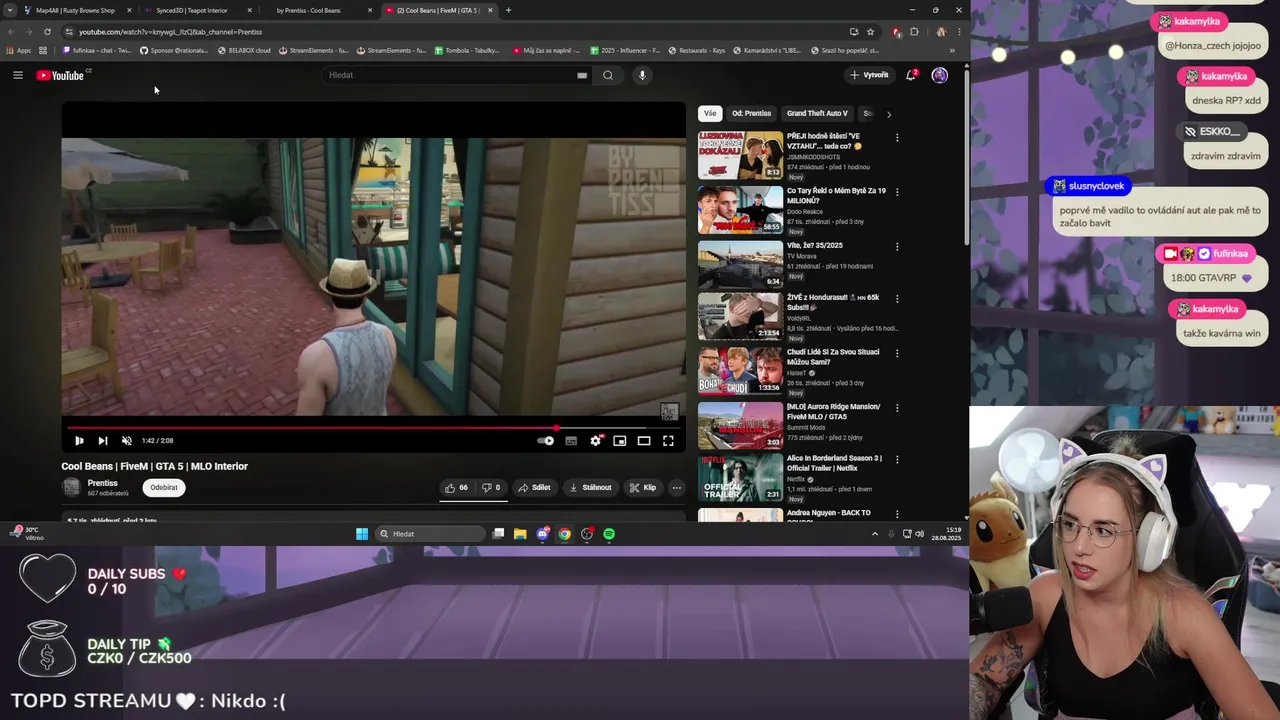1280x720 pixels.
Task: Open options for Alice in Borderland trailer
Action: (897, 460)
